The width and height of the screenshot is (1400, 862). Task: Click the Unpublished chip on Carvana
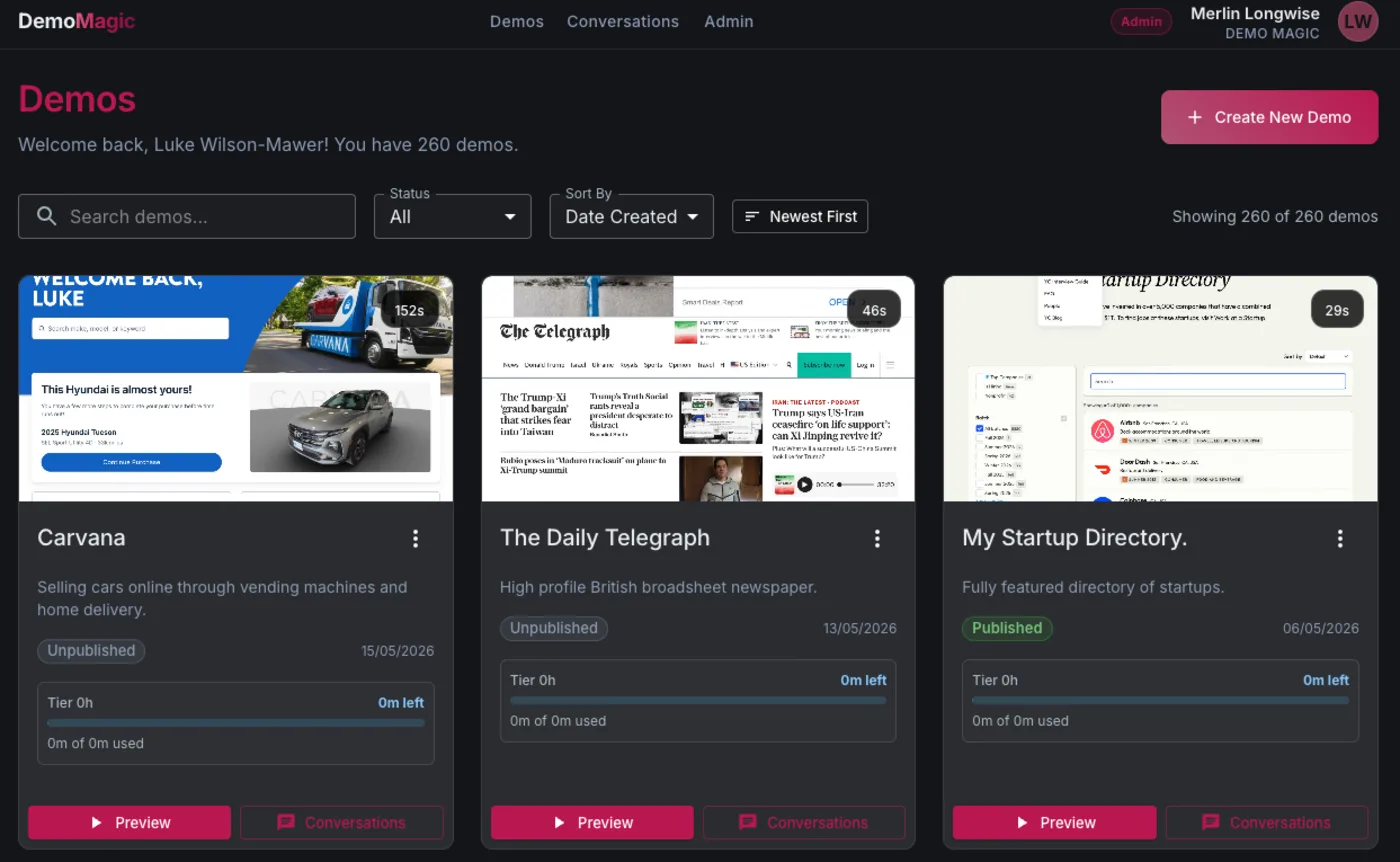click(x=91, y=650)
